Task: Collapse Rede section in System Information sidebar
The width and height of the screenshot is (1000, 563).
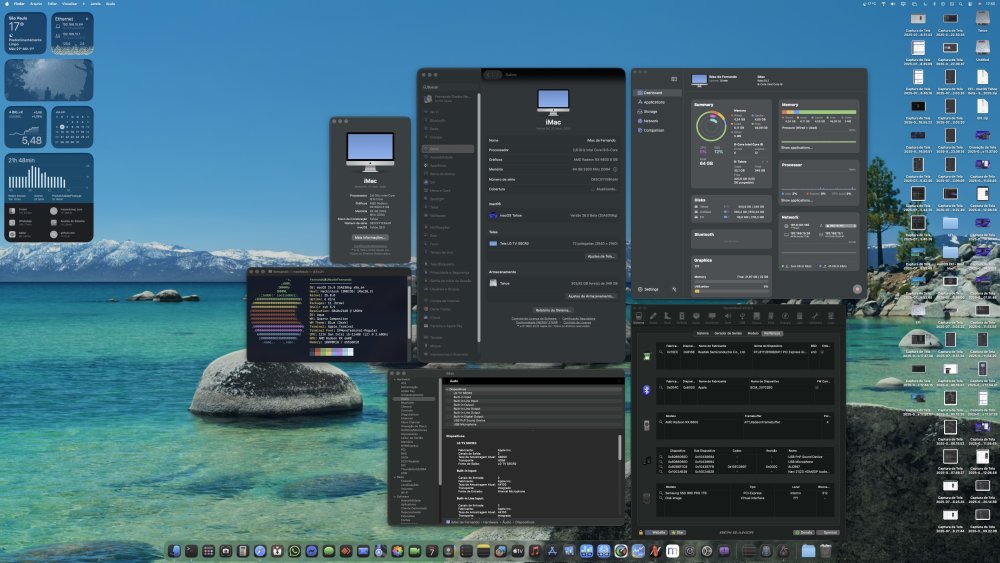Action: pyautogui.click(x=395, y=478)
